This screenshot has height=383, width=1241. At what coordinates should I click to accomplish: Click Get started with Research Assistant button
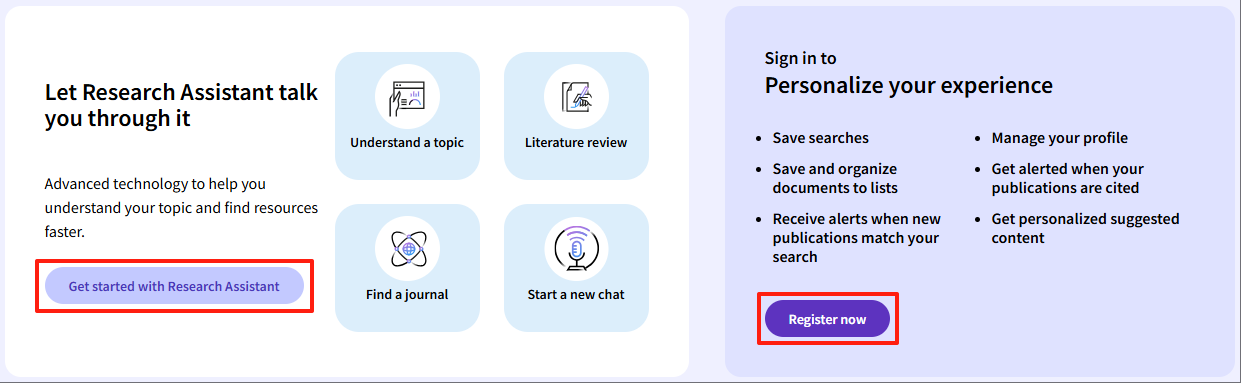click(x=174, y=286)
